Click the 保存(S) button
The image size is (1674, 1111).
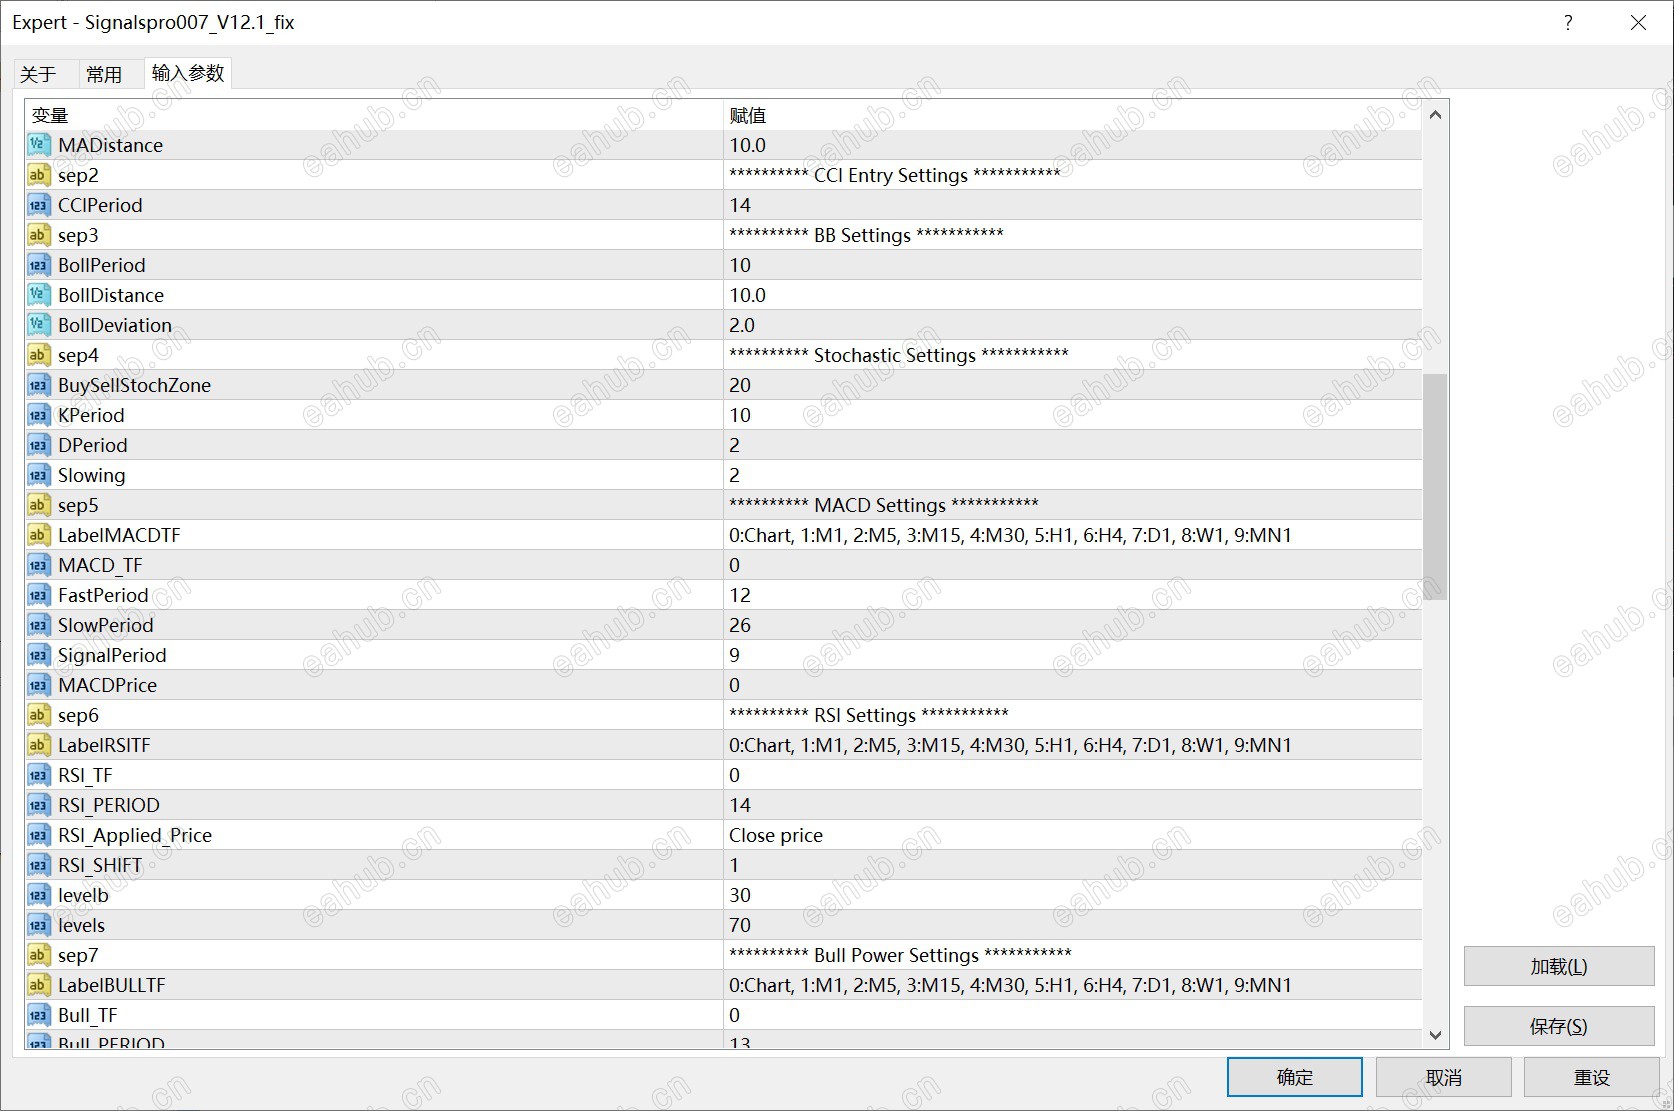click(x=1558, y=1027)
